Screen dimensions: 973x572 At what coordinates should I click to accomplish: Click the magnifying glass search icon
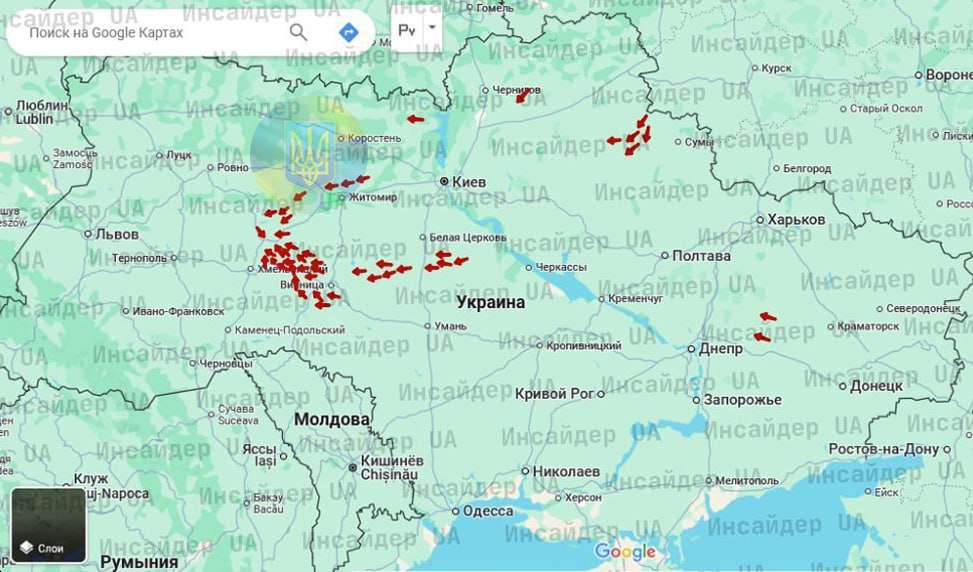(x=298, y=32)
